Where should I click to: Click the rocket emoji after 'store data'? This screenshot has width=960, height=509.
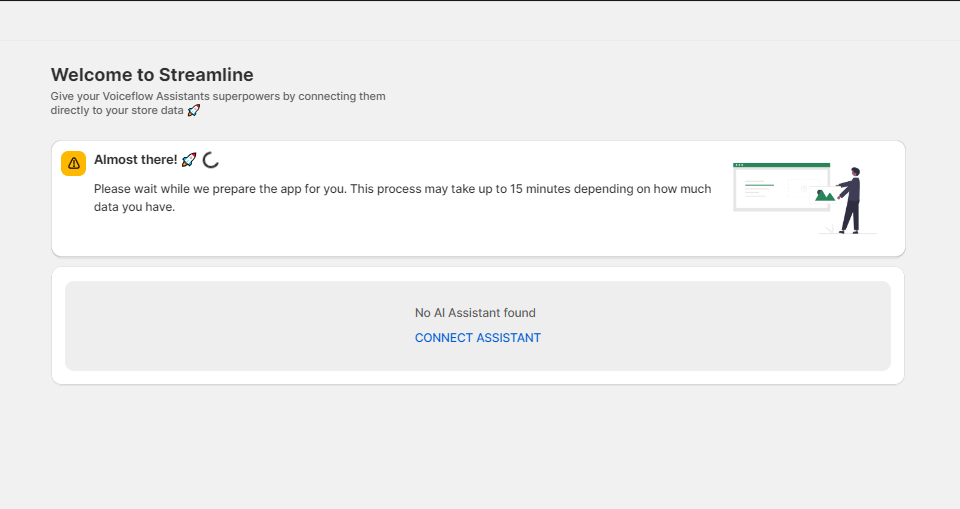pyautogui.click(x=193, y=110)
